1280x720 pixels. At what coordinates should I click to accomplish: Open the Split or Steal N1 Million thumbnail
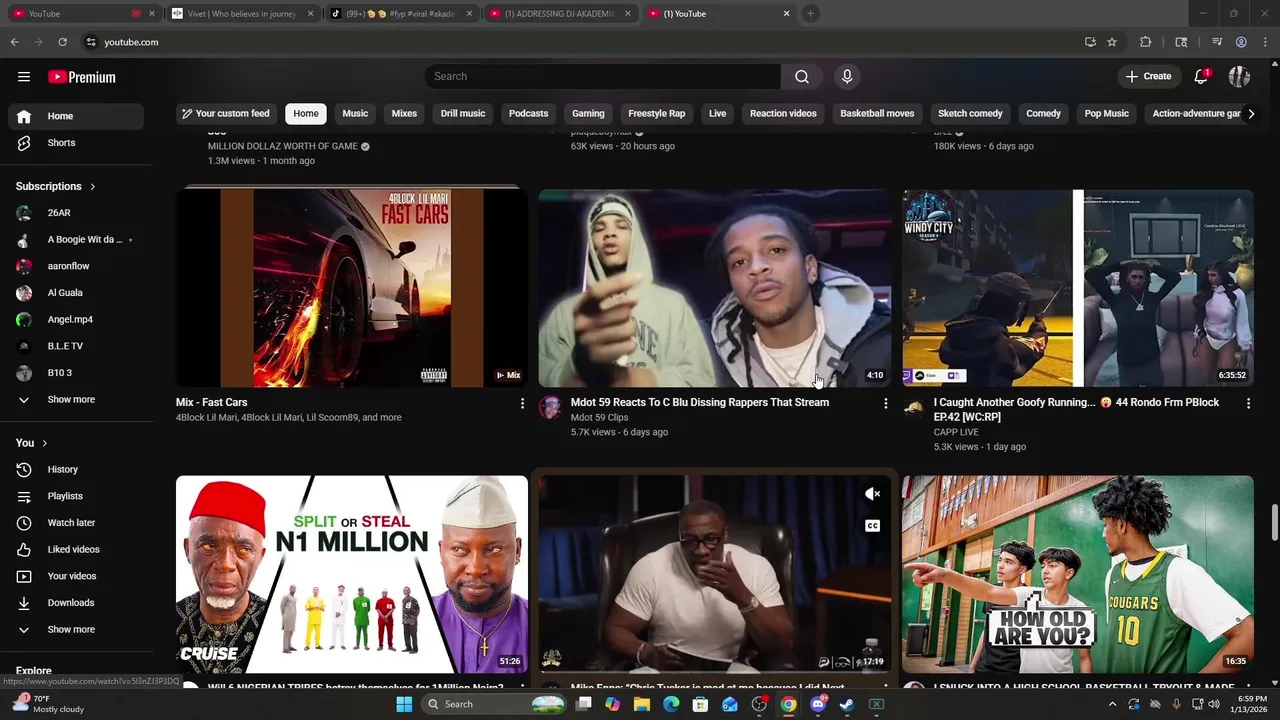click(352, 574)
